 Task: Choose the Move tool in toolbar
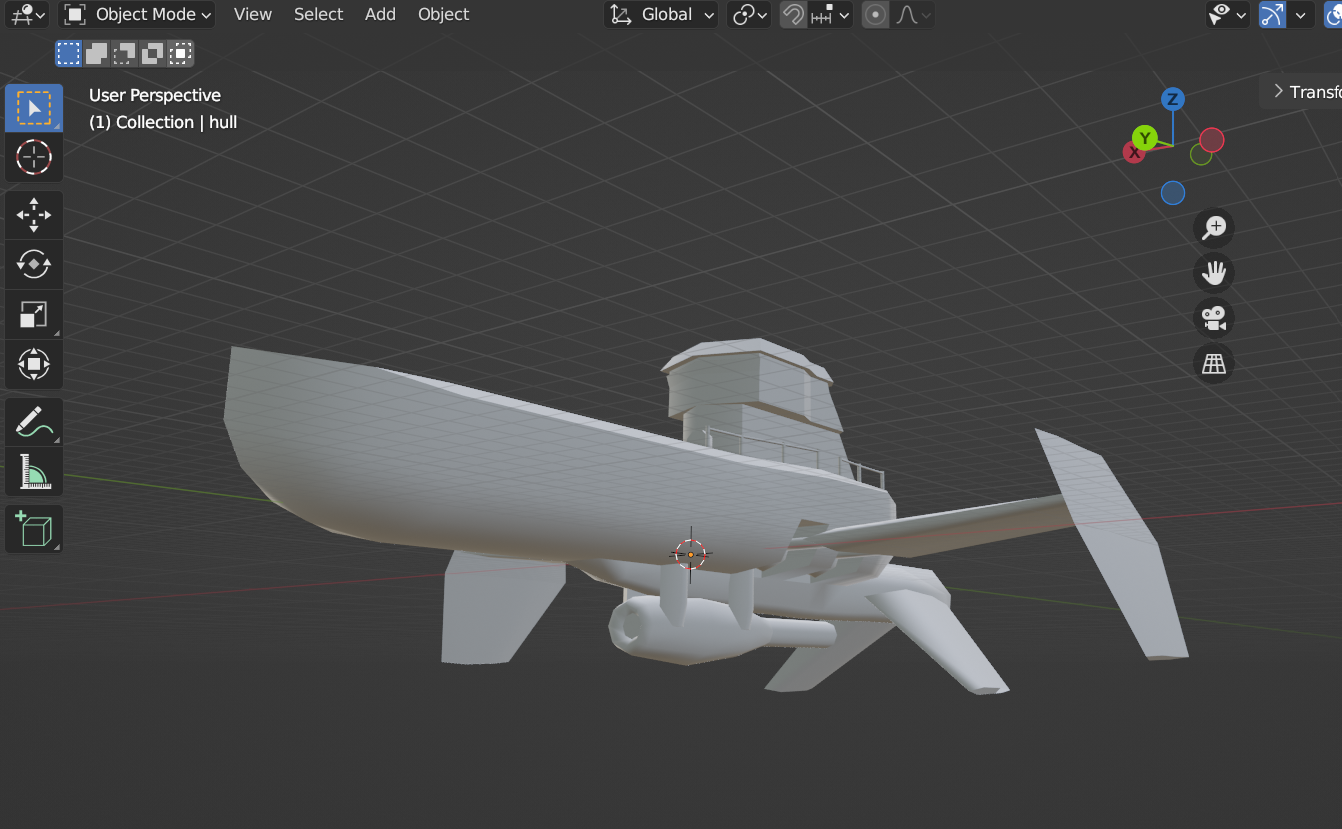(x=34, y=215)
